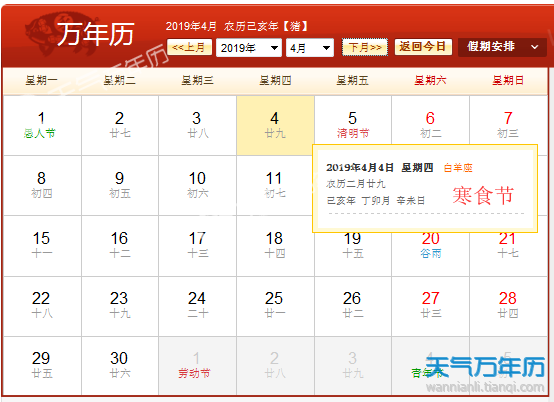Select date 18 十四

click(275, 246)
